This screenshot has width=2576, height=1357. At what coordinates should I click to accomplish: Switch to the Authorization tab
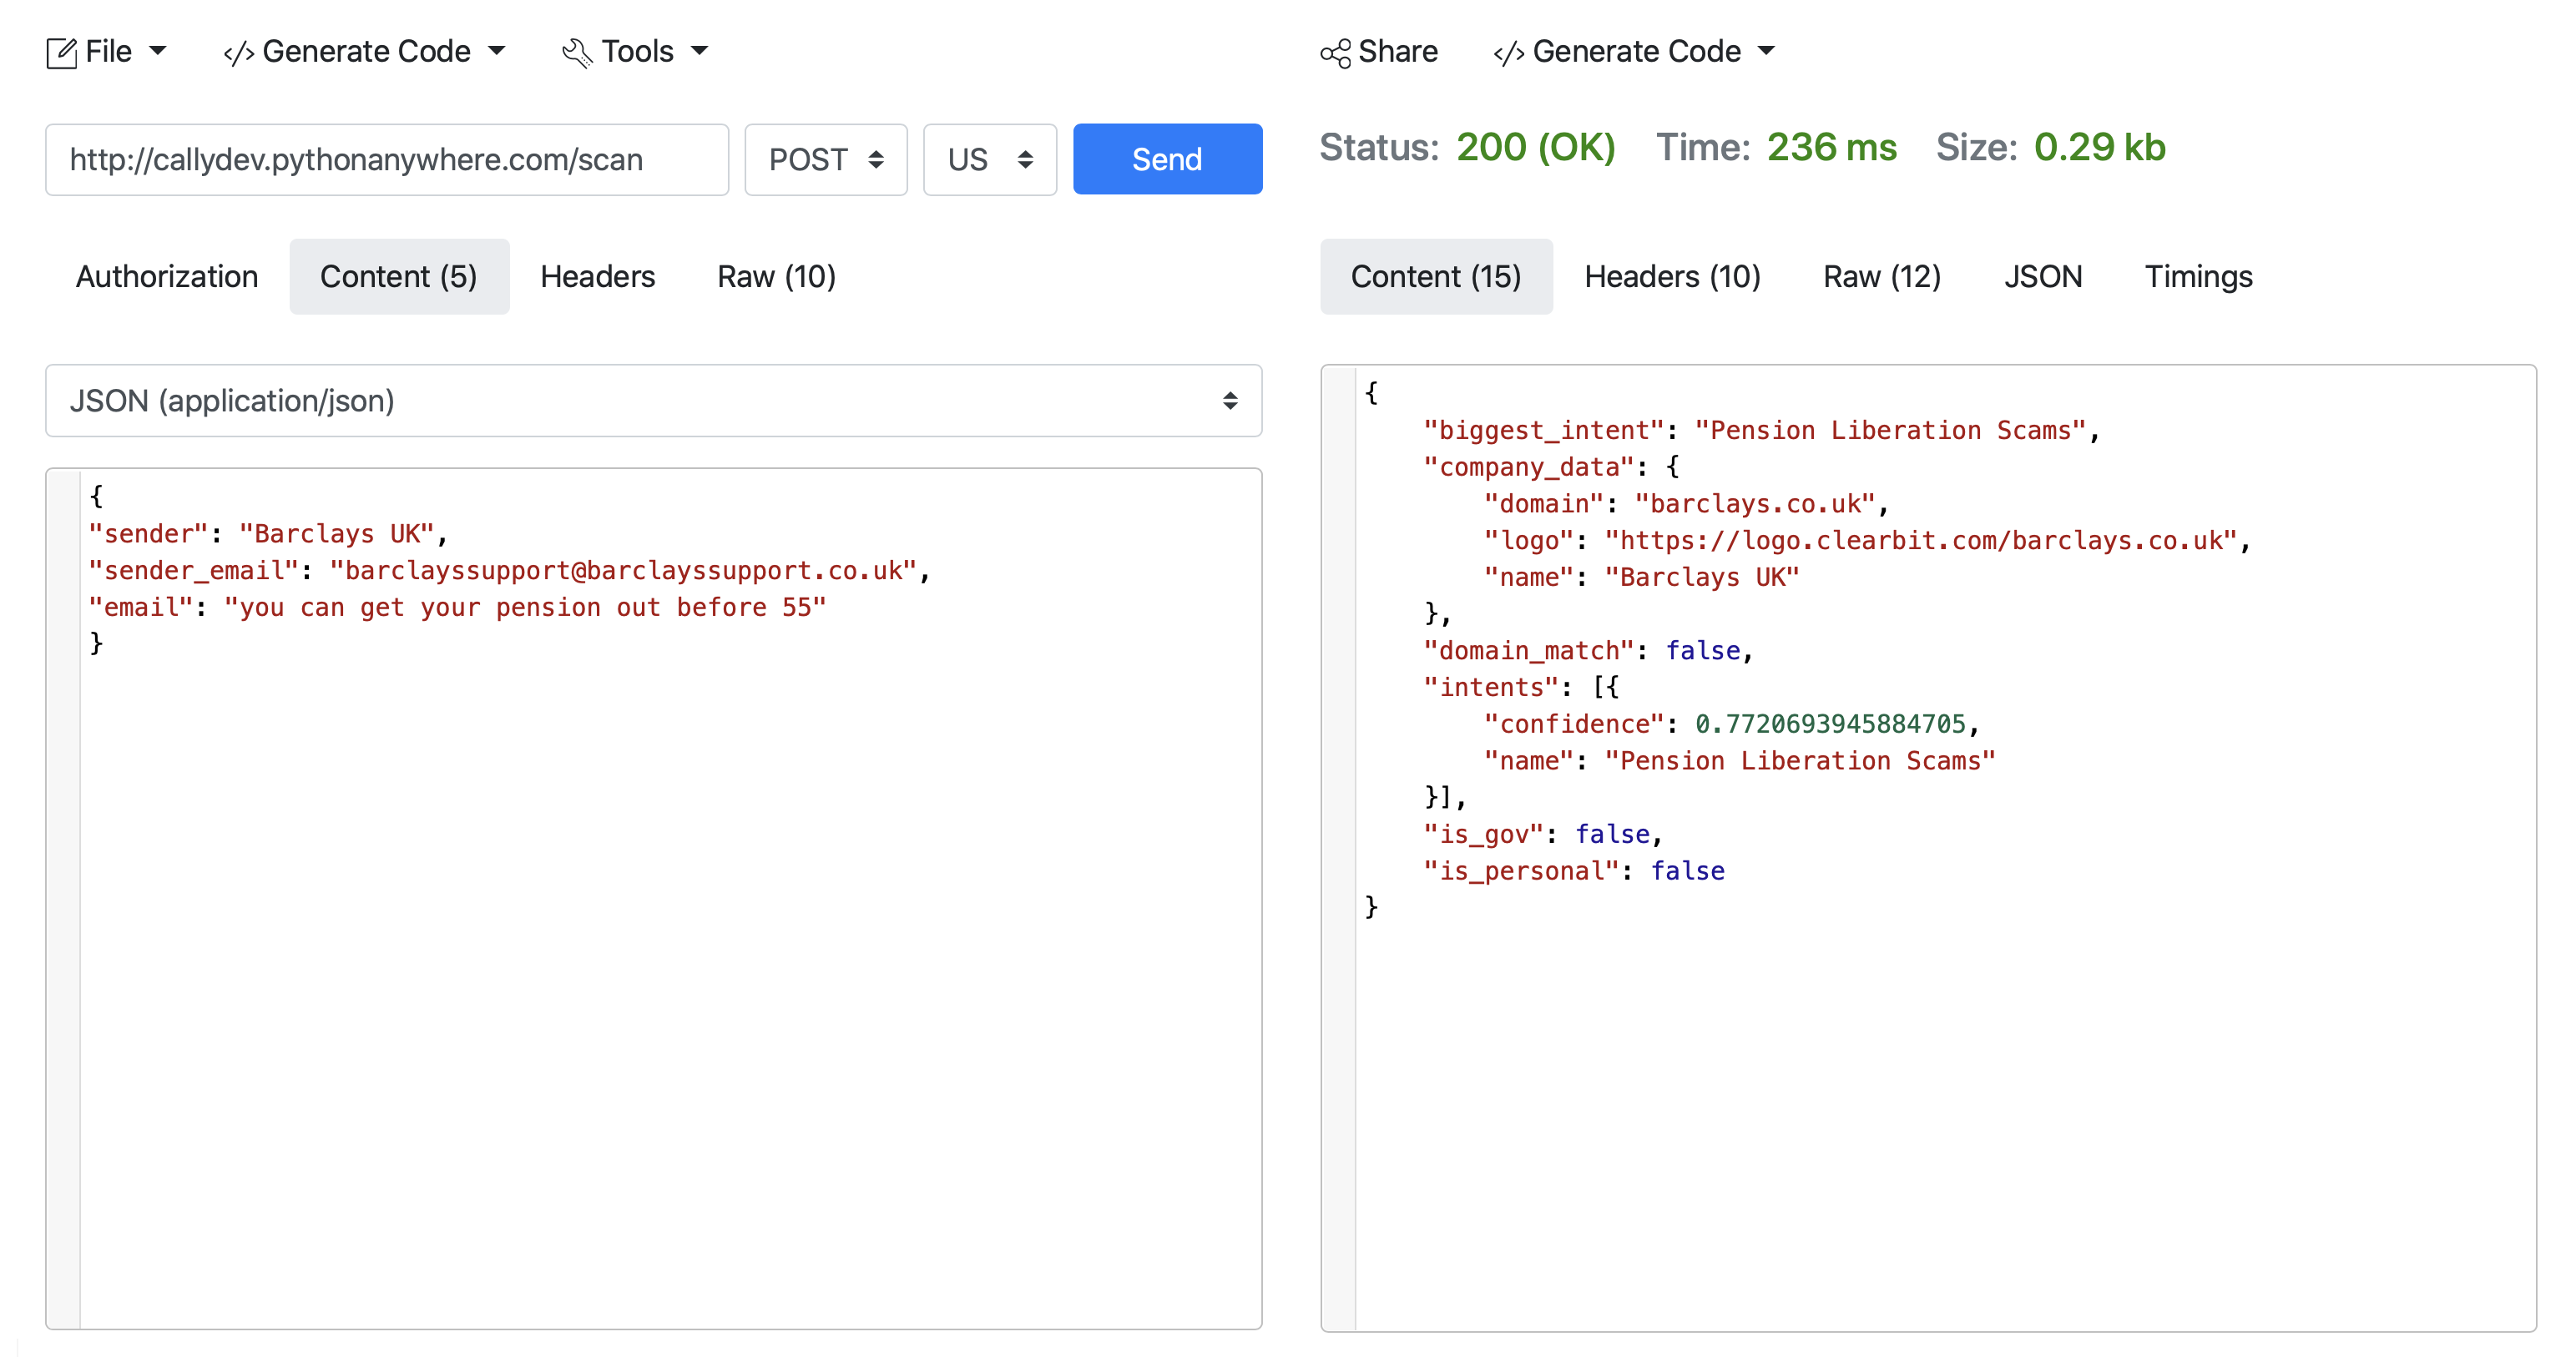167,276
